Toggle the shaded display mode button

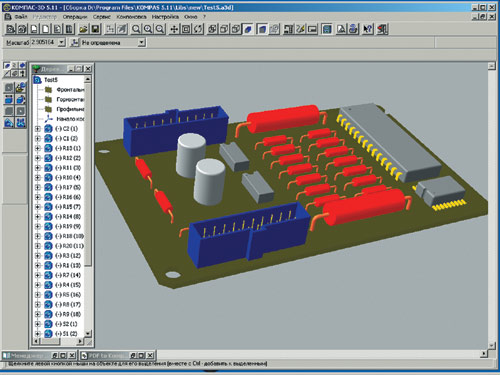[x=248, y=29]
